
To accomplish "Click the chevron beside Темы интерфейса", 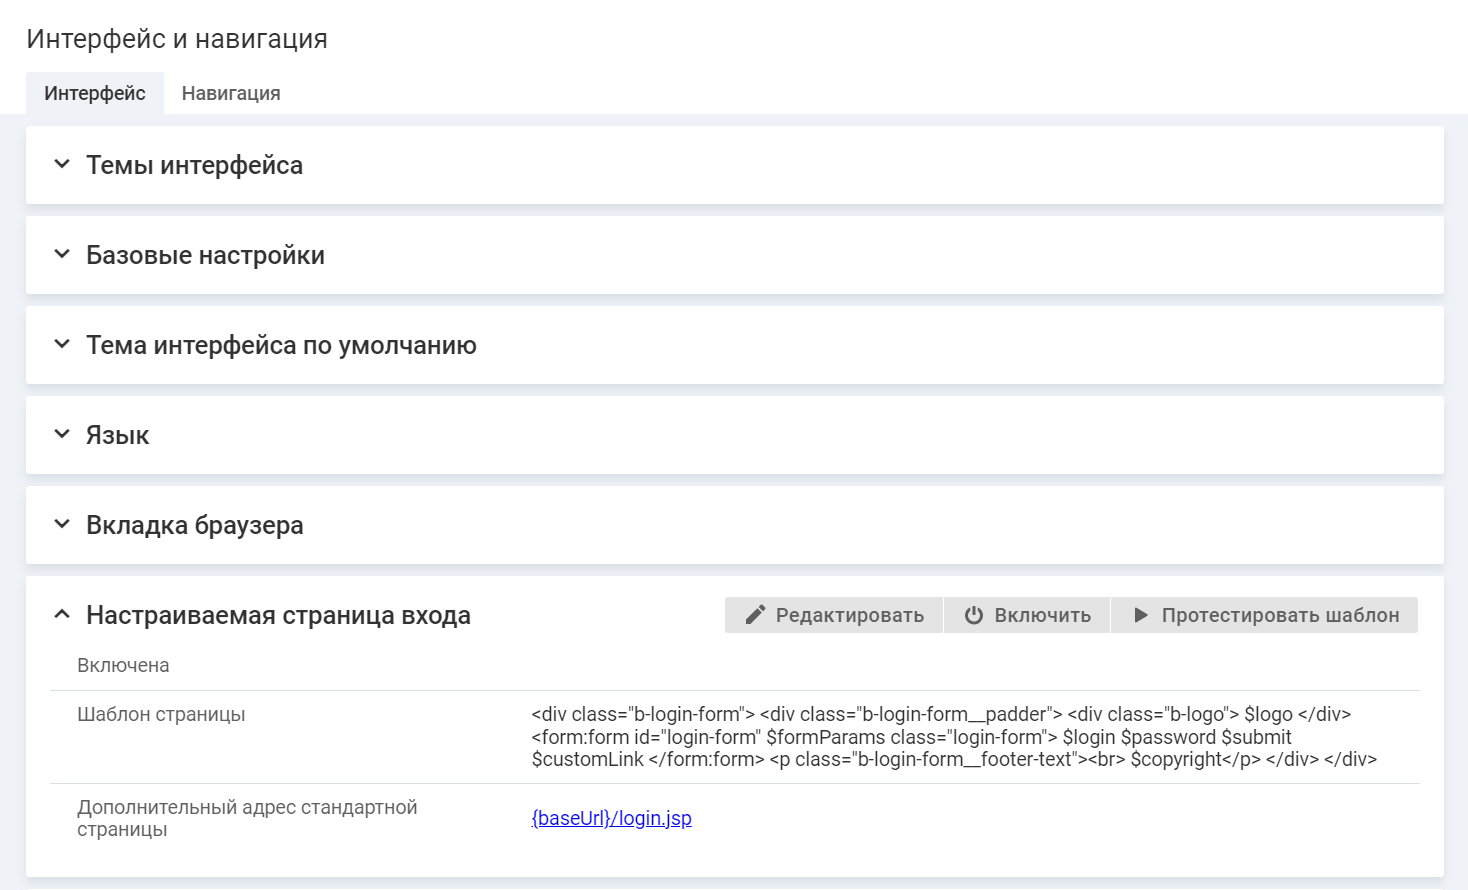I will [x=62, y=164].
